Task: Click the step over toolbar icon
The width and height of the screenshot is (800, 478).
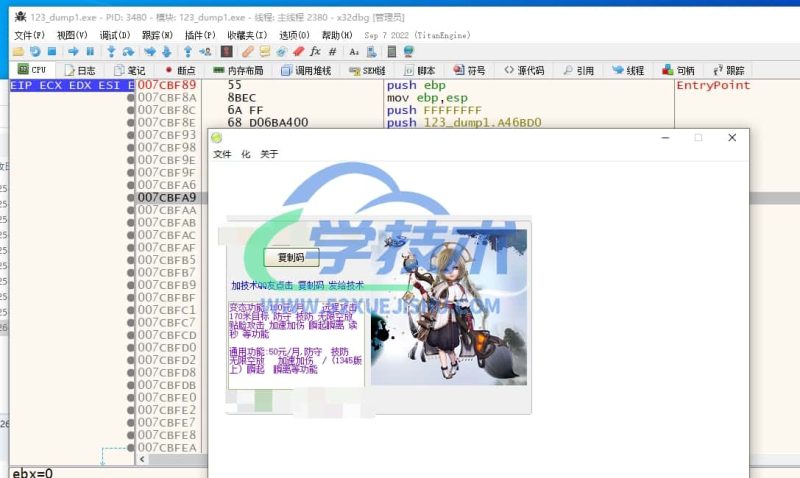Action: [128, 51]
